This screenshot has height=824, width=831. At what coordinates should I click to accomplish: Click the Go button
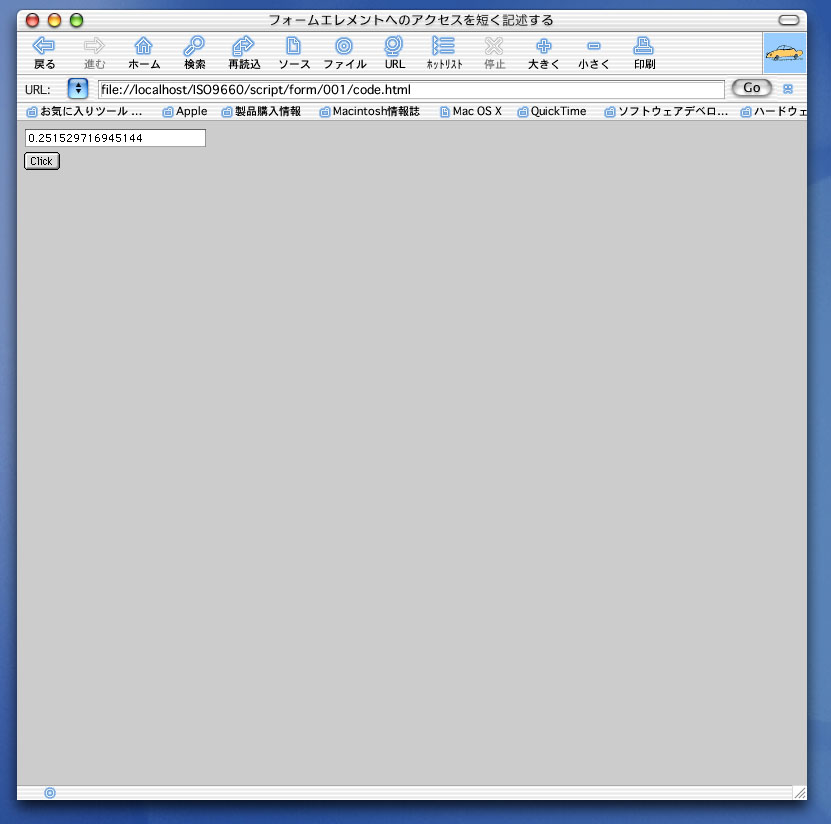752,88
